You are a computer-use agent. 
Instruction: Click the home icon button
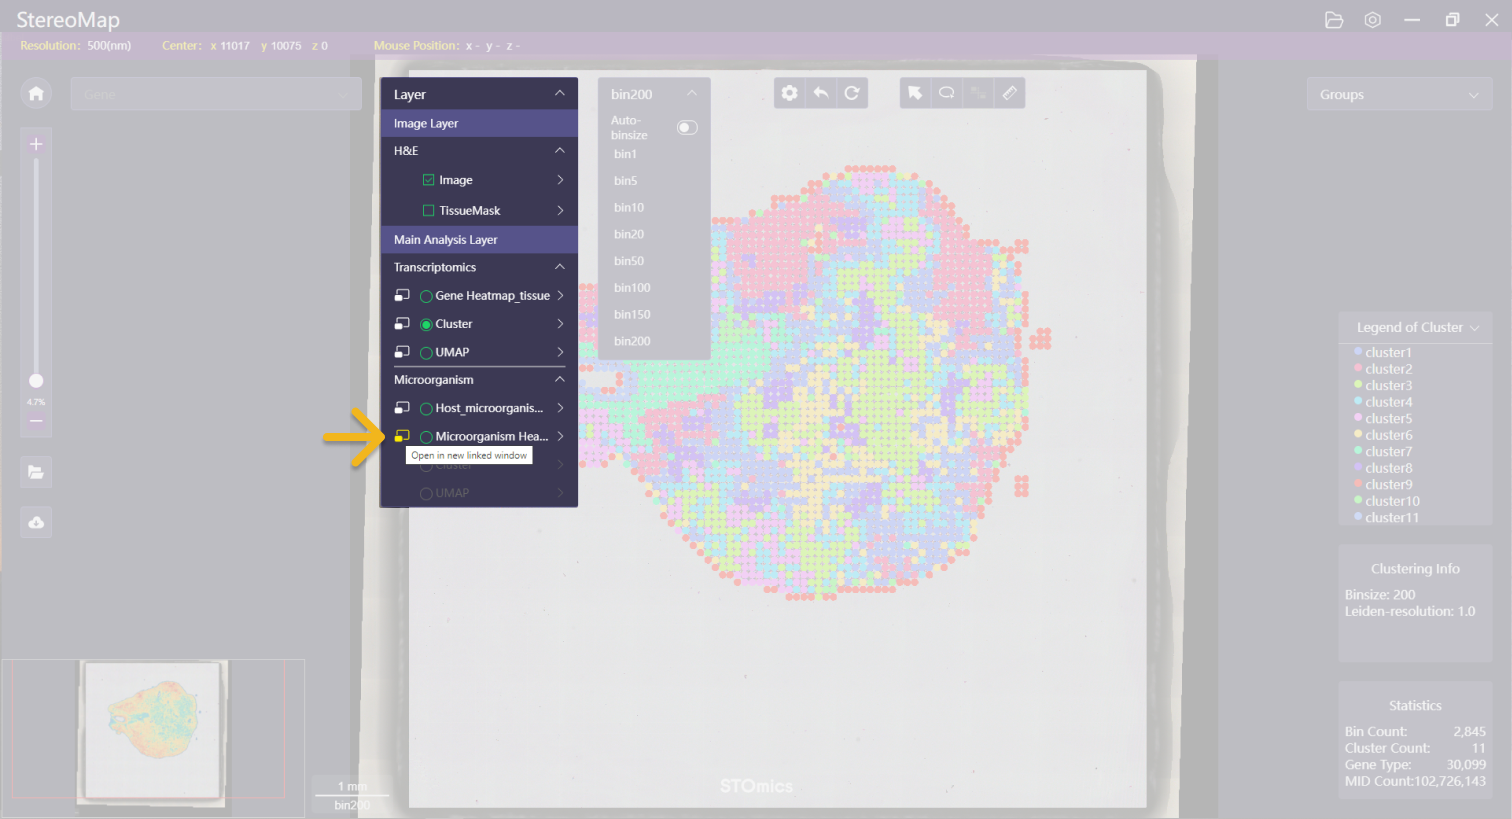(x=36, y=94)
